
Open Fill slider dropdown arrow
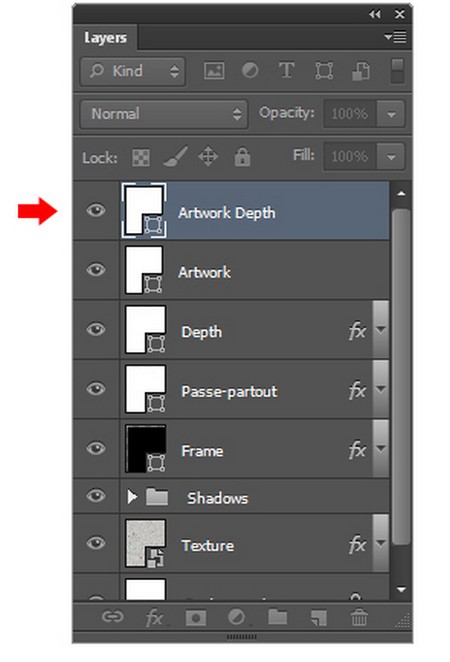coord(391,157)
